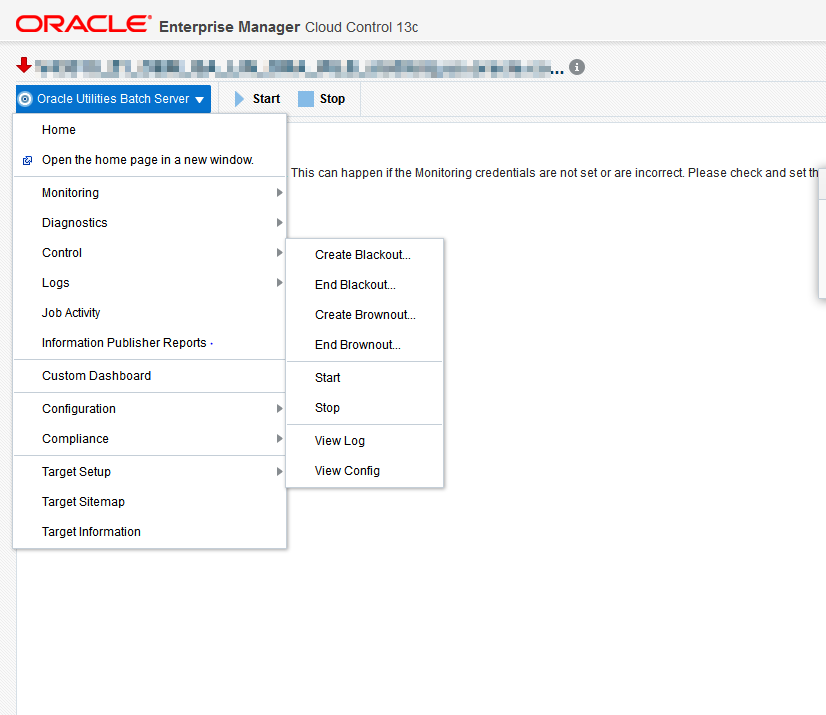
Task: Choose View Config in the submenu
Action: click(x=365, y=471)
